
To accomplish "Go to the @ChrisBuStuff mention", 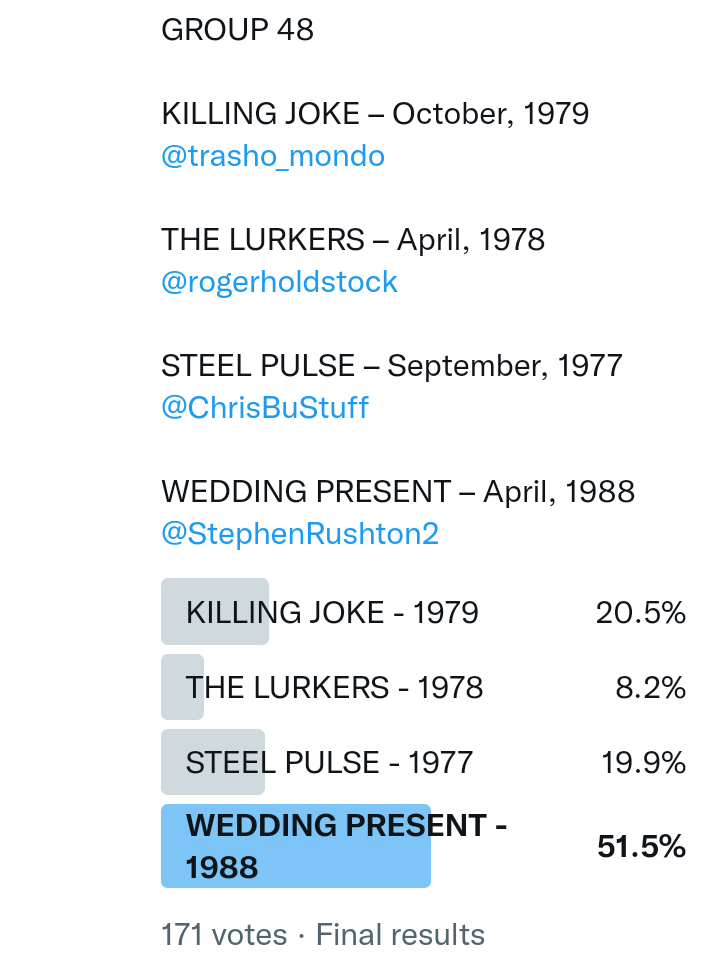I will [x=264, y=408].
